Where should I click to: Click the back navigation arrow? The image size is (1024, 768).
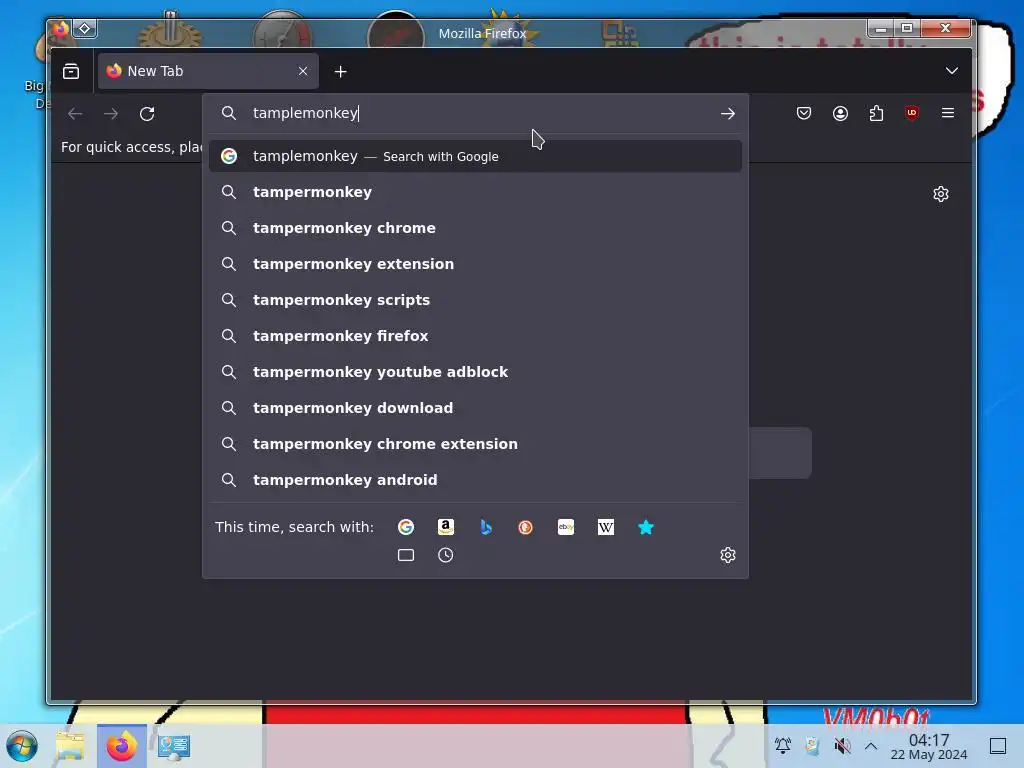pos(75,114)
